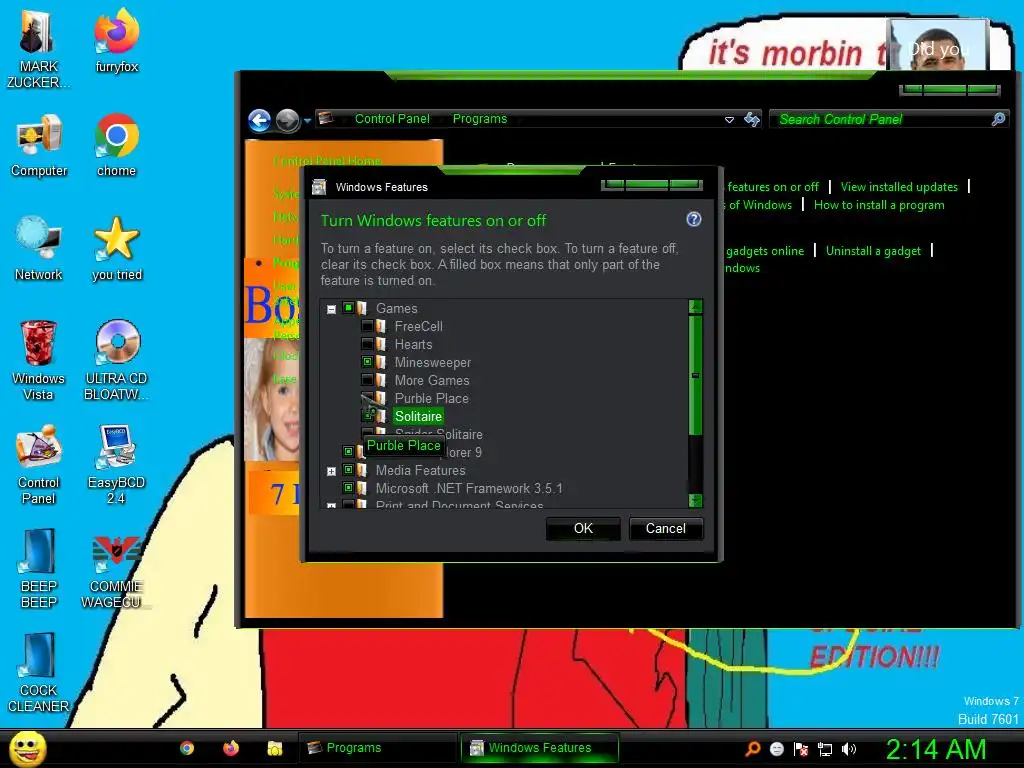Click Control Panel in the address breadcrumb
The height and width of the screenshot is (768, 1024).
click(x=392, y=119)
